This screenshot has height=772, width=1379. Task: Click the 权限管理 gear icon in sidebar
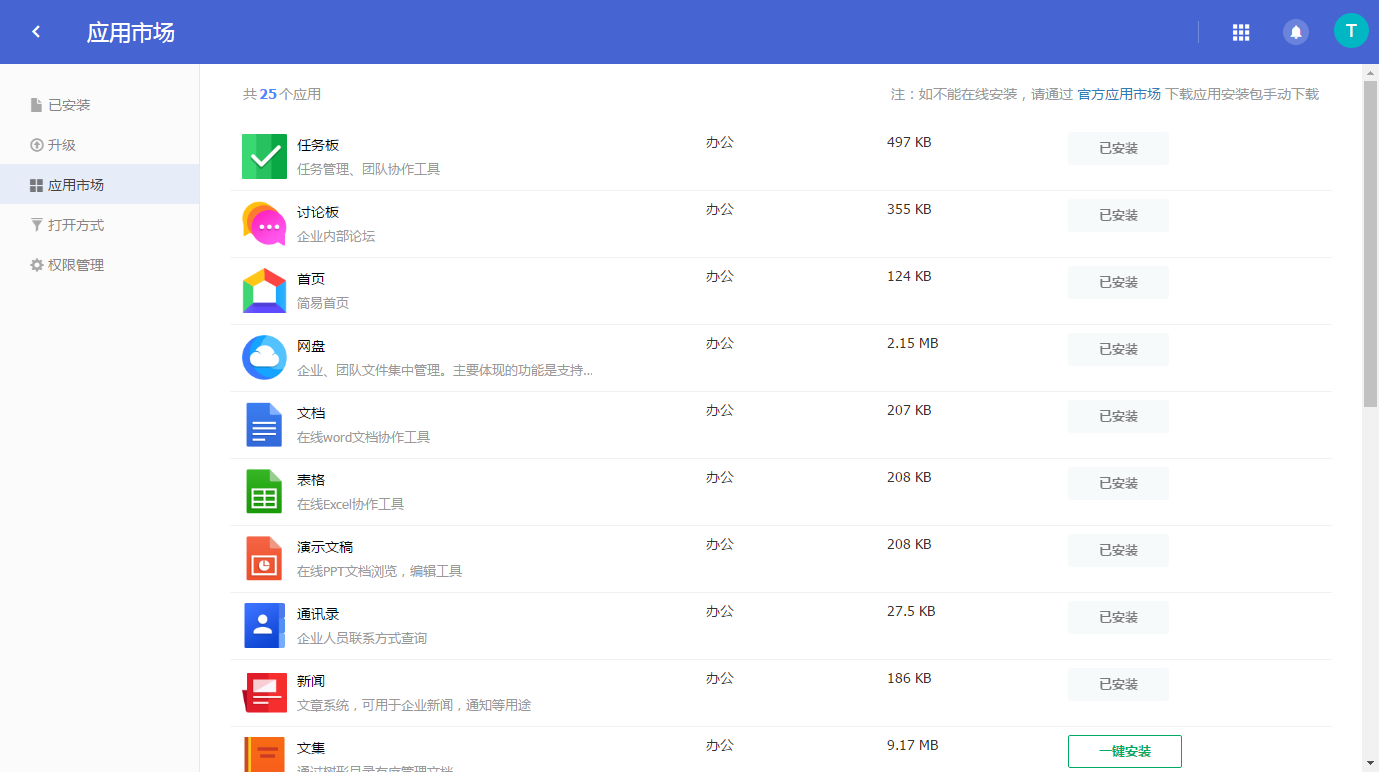coord(37,265)
